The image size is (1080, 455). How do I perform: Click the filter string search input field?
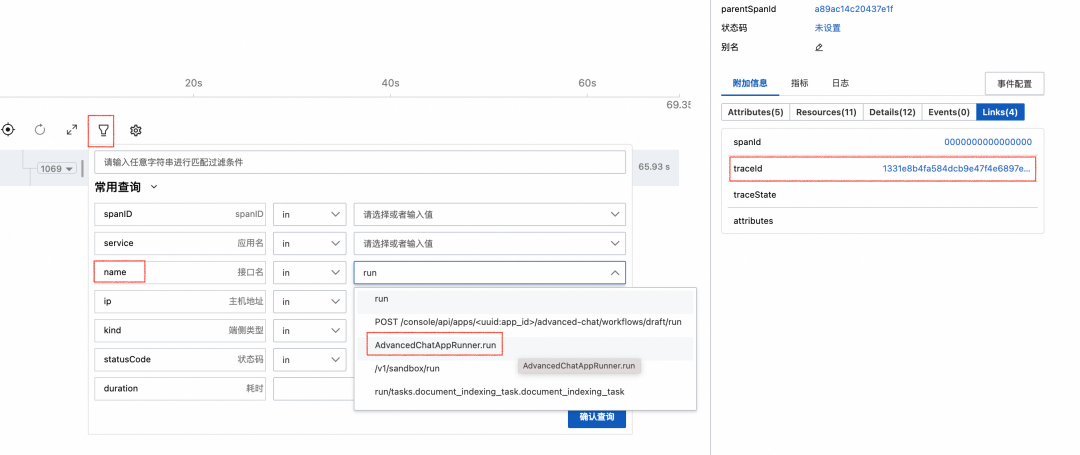[x=360, y=162]
